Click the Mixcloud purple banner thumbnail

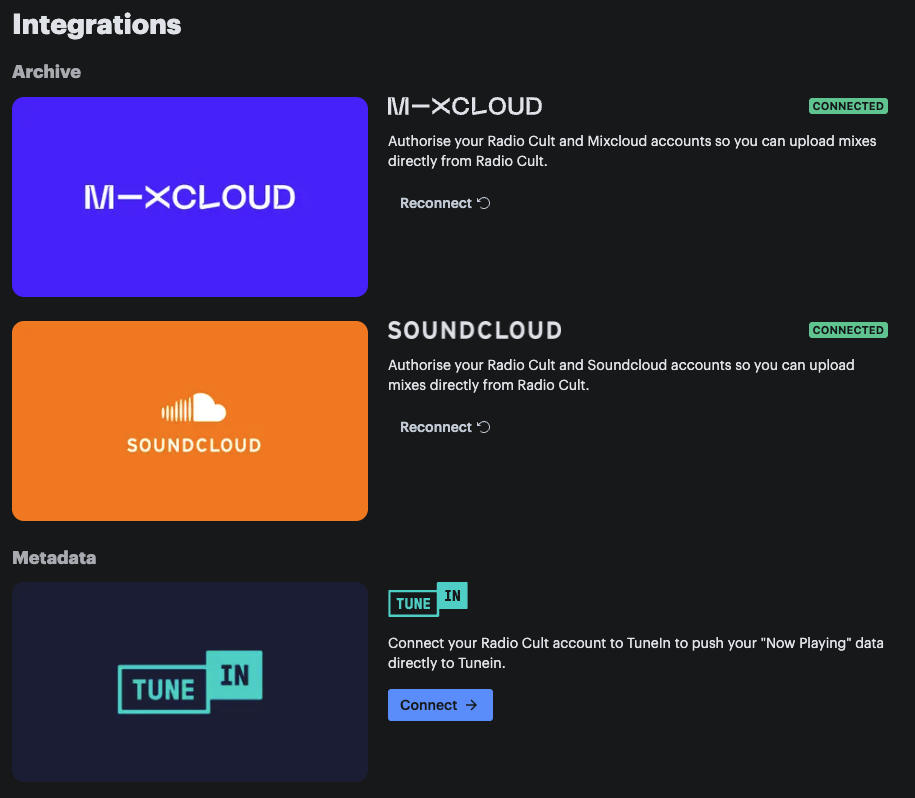coord(190,197)
